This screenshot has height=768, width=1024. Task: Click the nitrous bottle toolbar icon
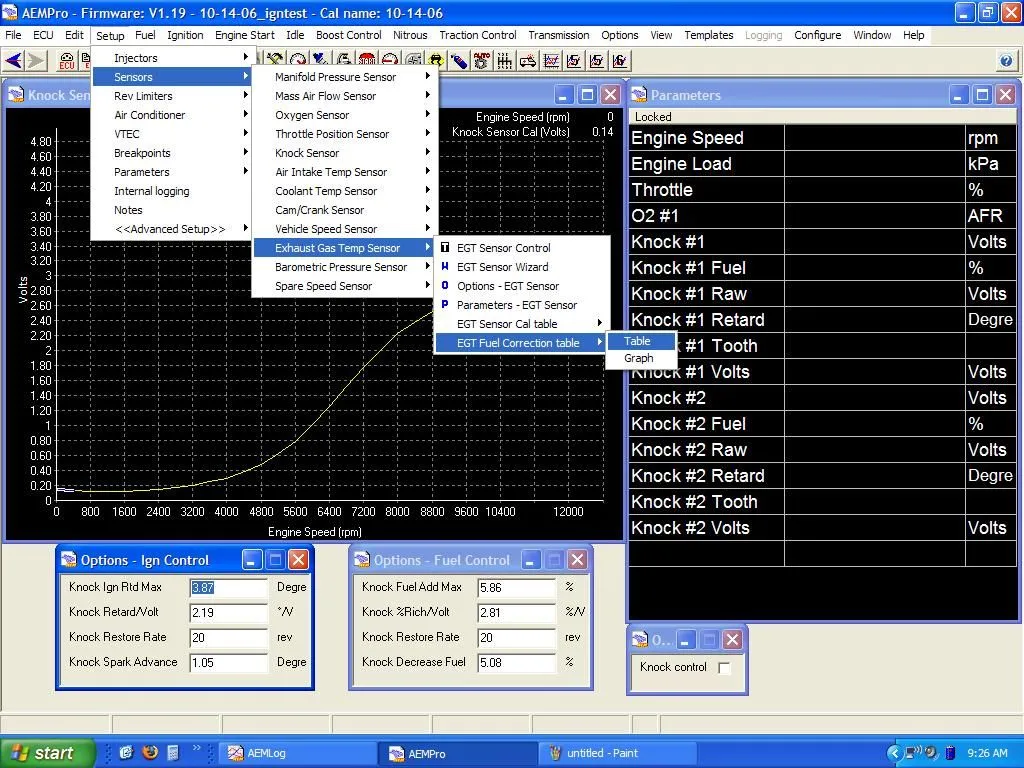[459, 61]
